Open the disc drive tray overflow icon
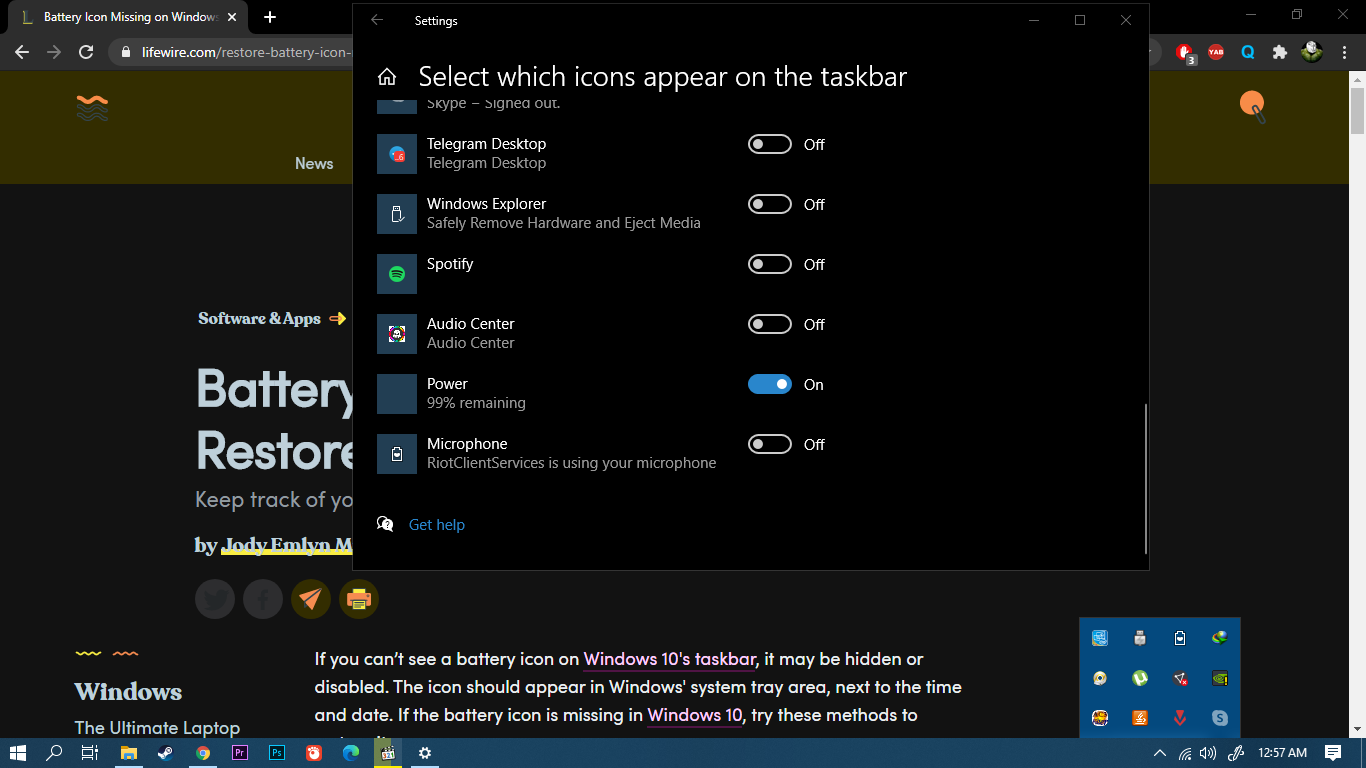The image size is (1366, 768). pyautogui.click(x=1100, y=678)
